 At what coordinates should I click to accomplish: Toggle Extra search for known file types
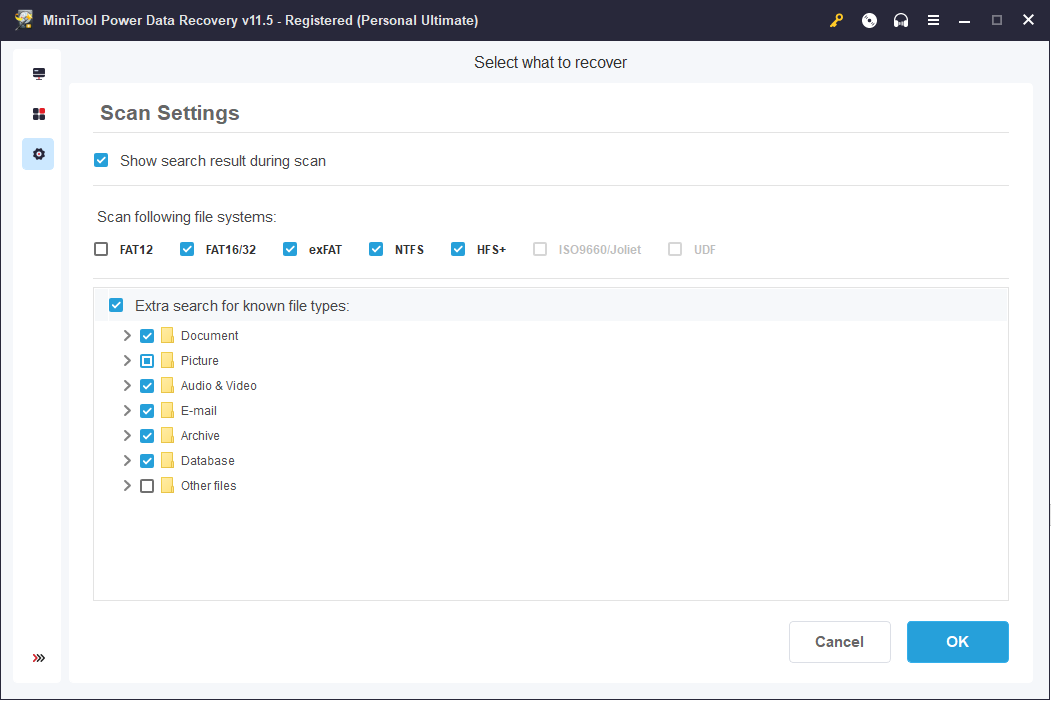point(116,306)
